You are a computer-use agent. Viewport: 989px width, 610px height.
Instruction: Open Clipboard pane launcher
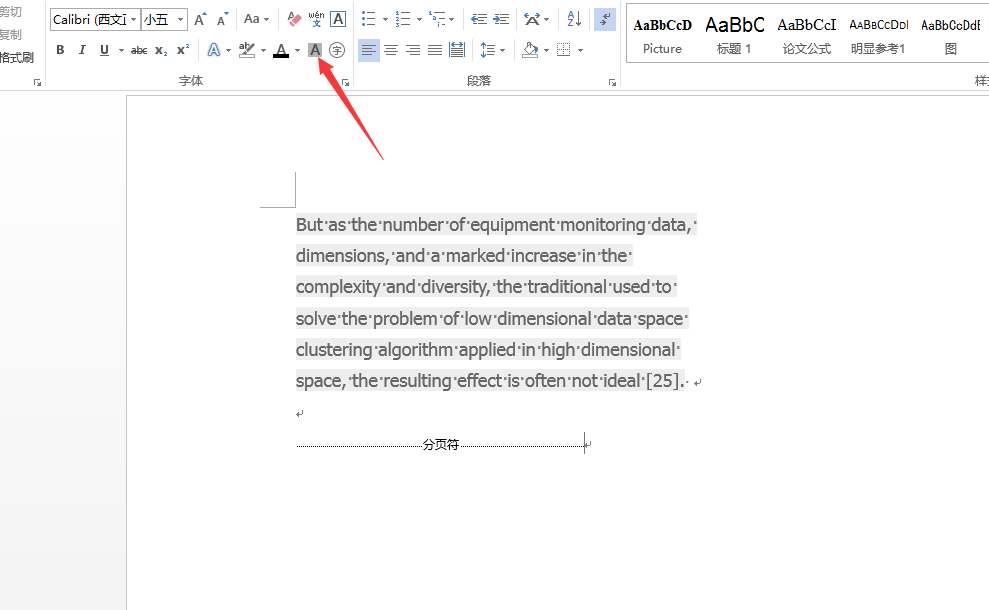37,83
